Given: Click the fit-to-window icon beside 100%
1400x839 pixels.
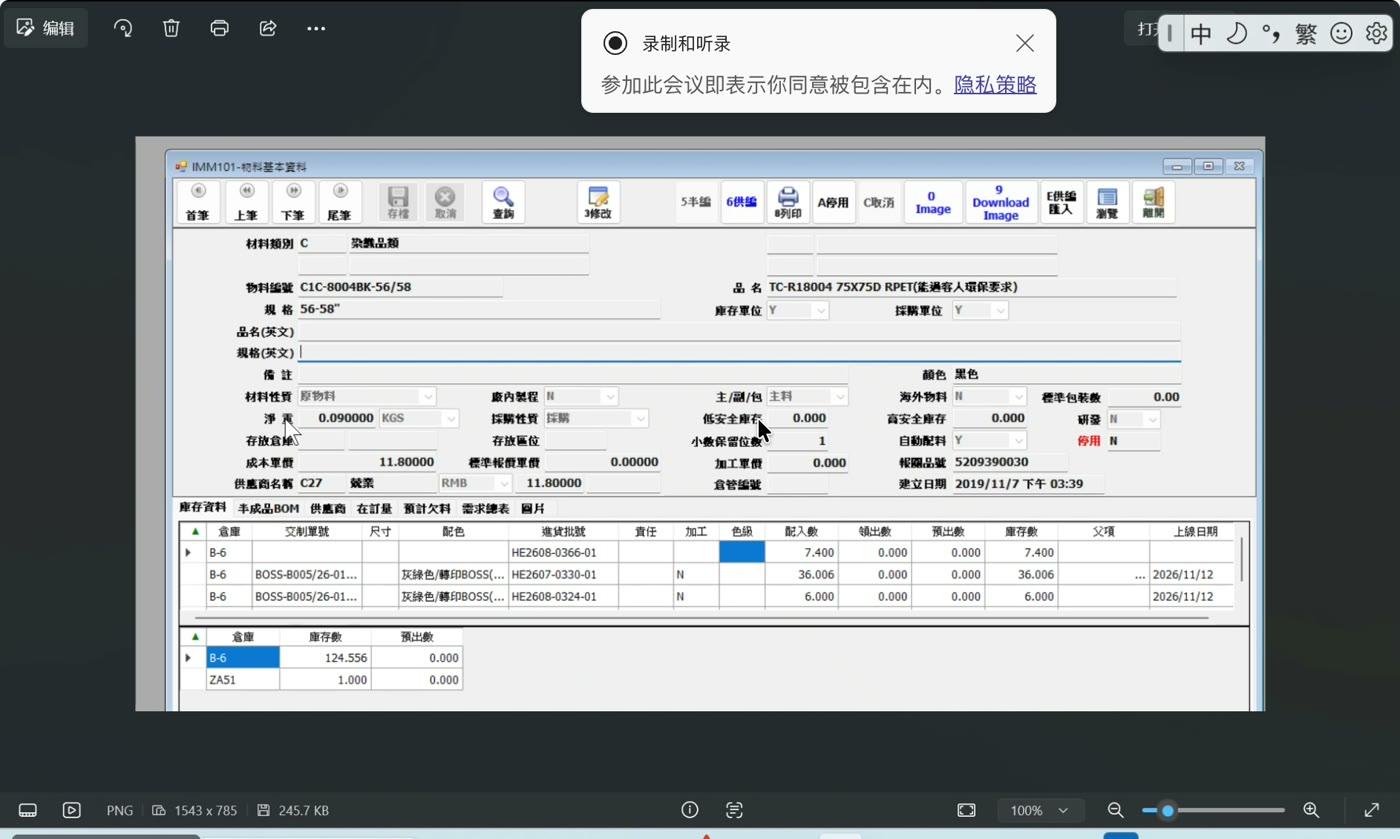Looking at the screenshot, I should click(x=966, y=810).
